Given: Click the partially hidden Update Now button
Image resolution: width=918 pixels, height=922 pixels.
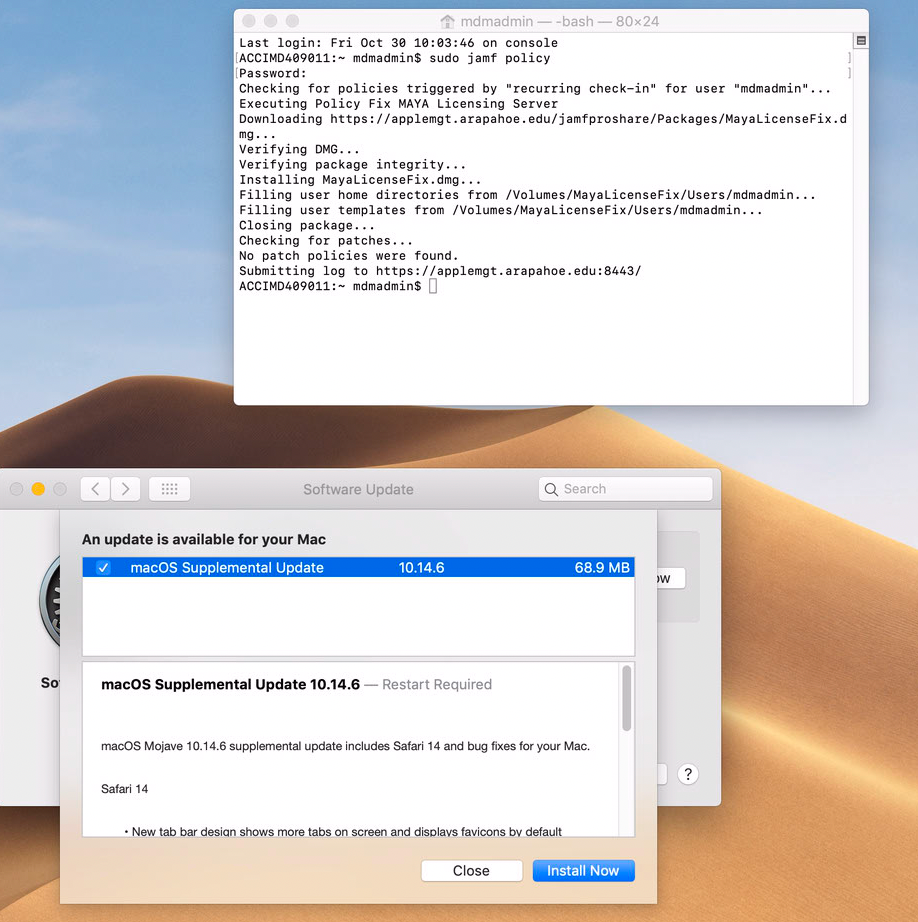Looking at the screenshot, I should tap(671, 579).
